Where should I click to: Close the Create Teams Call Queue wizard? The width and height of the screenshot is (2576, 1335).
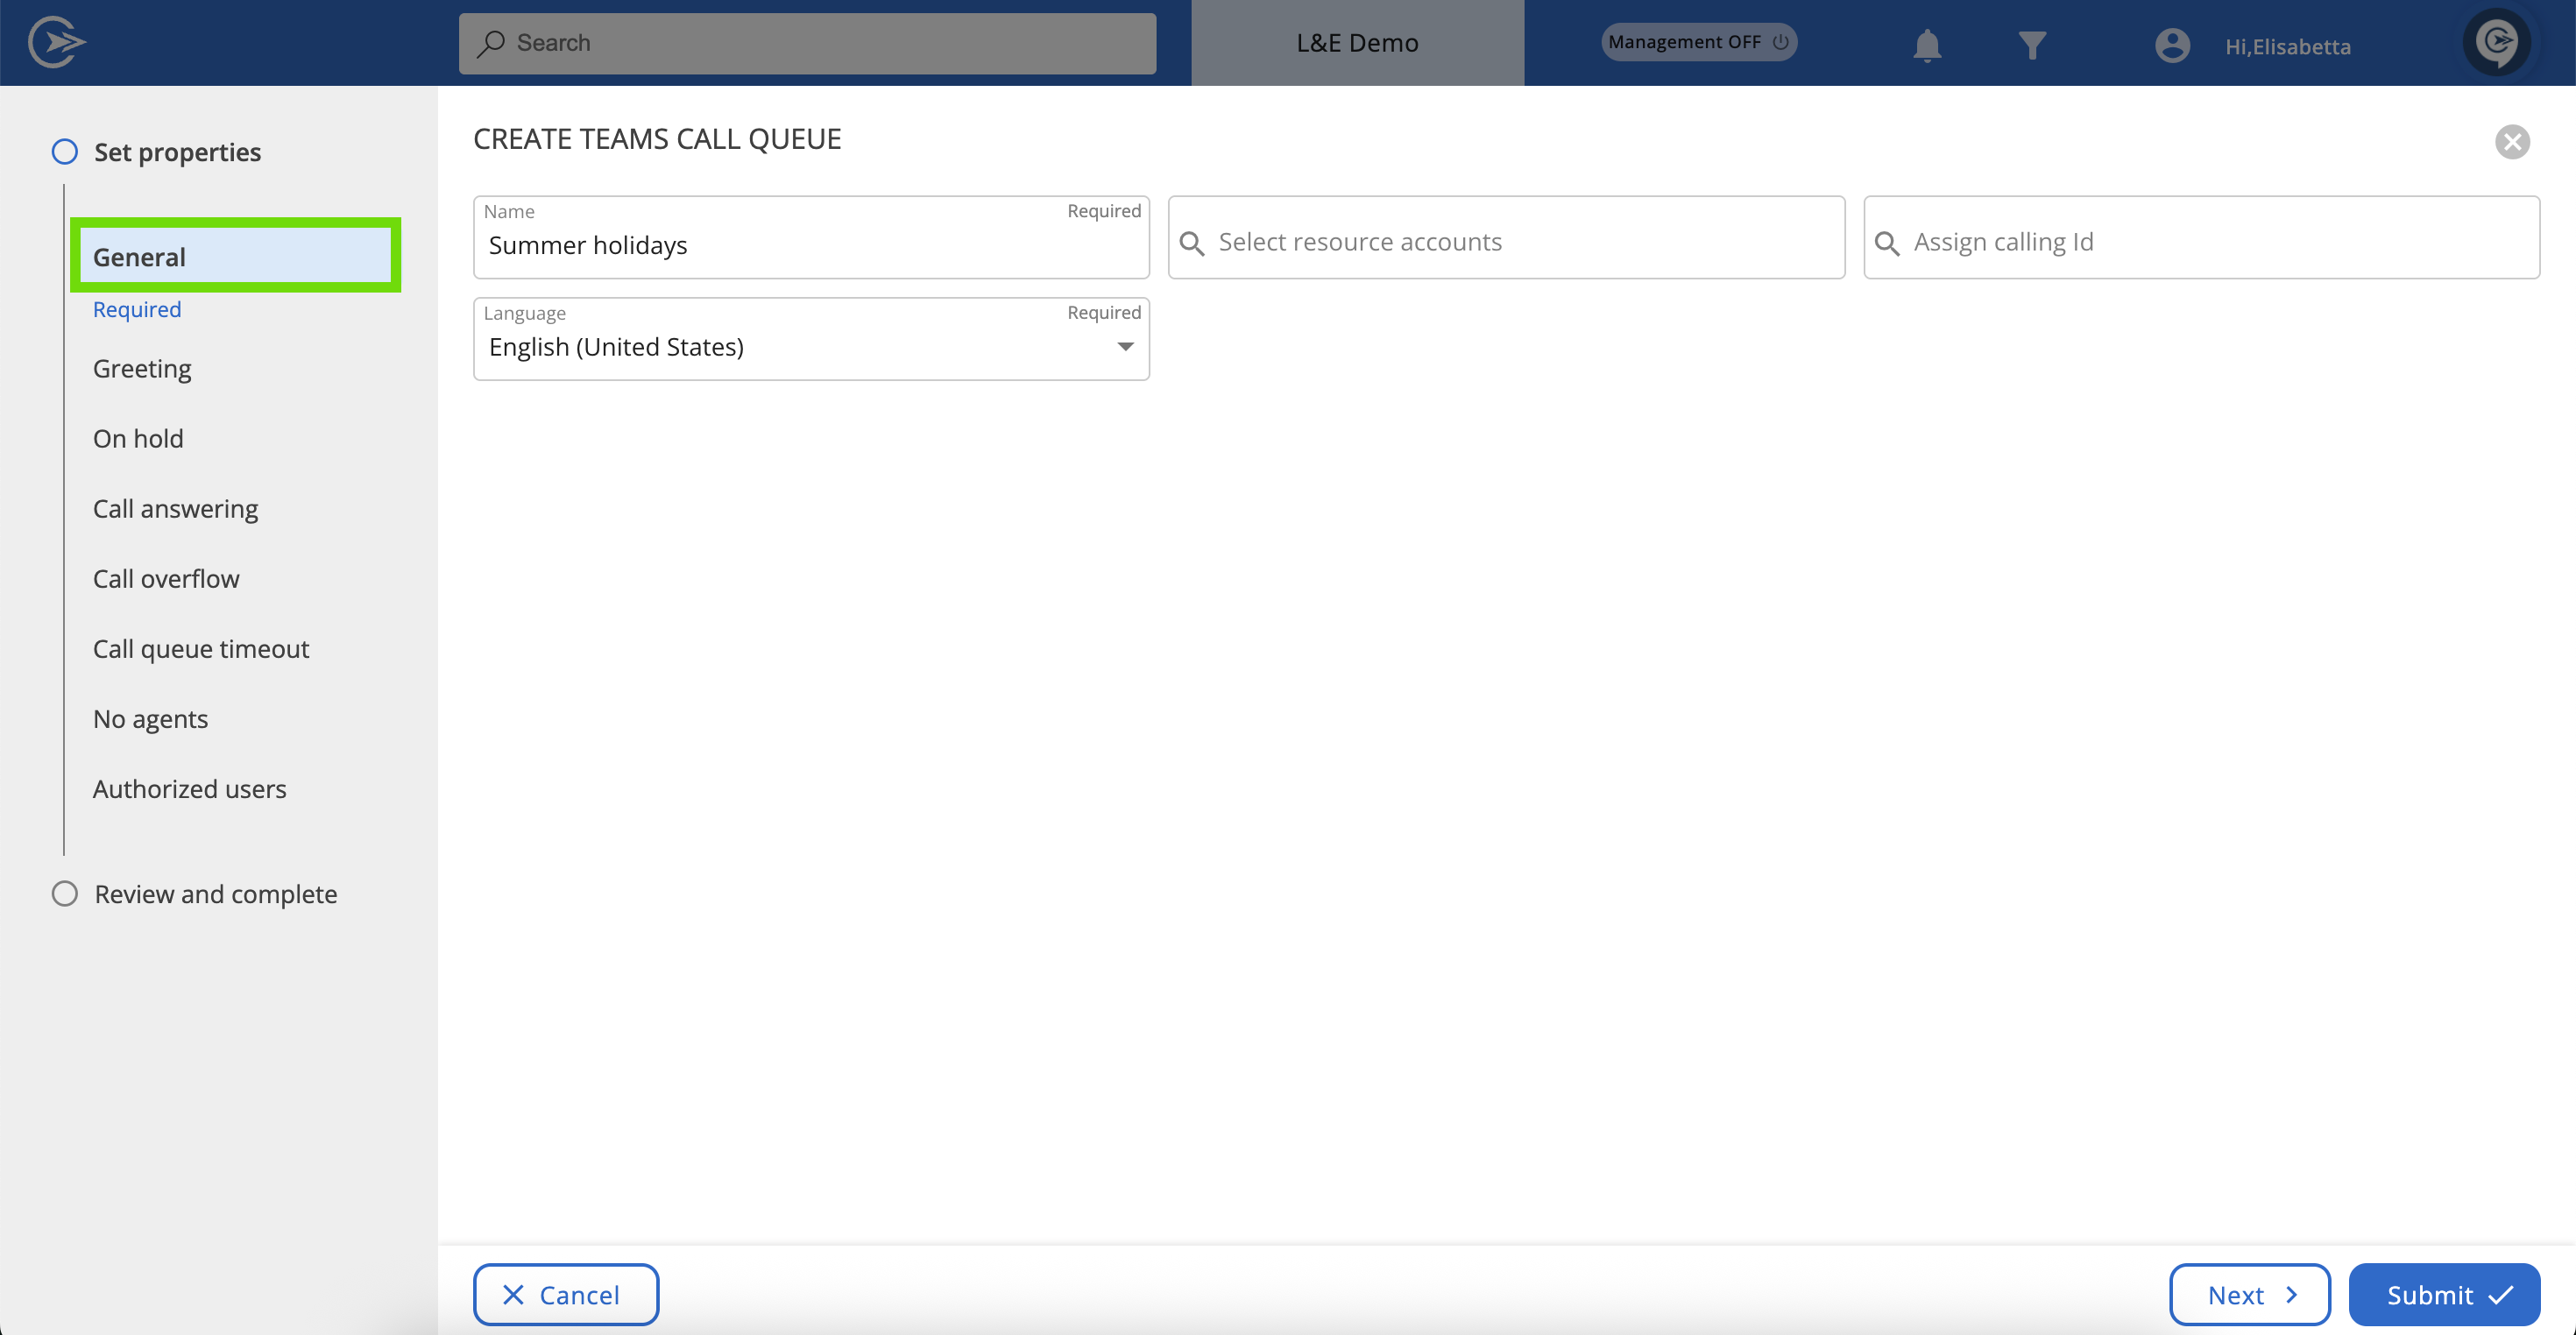click(x=2512, y=142)
